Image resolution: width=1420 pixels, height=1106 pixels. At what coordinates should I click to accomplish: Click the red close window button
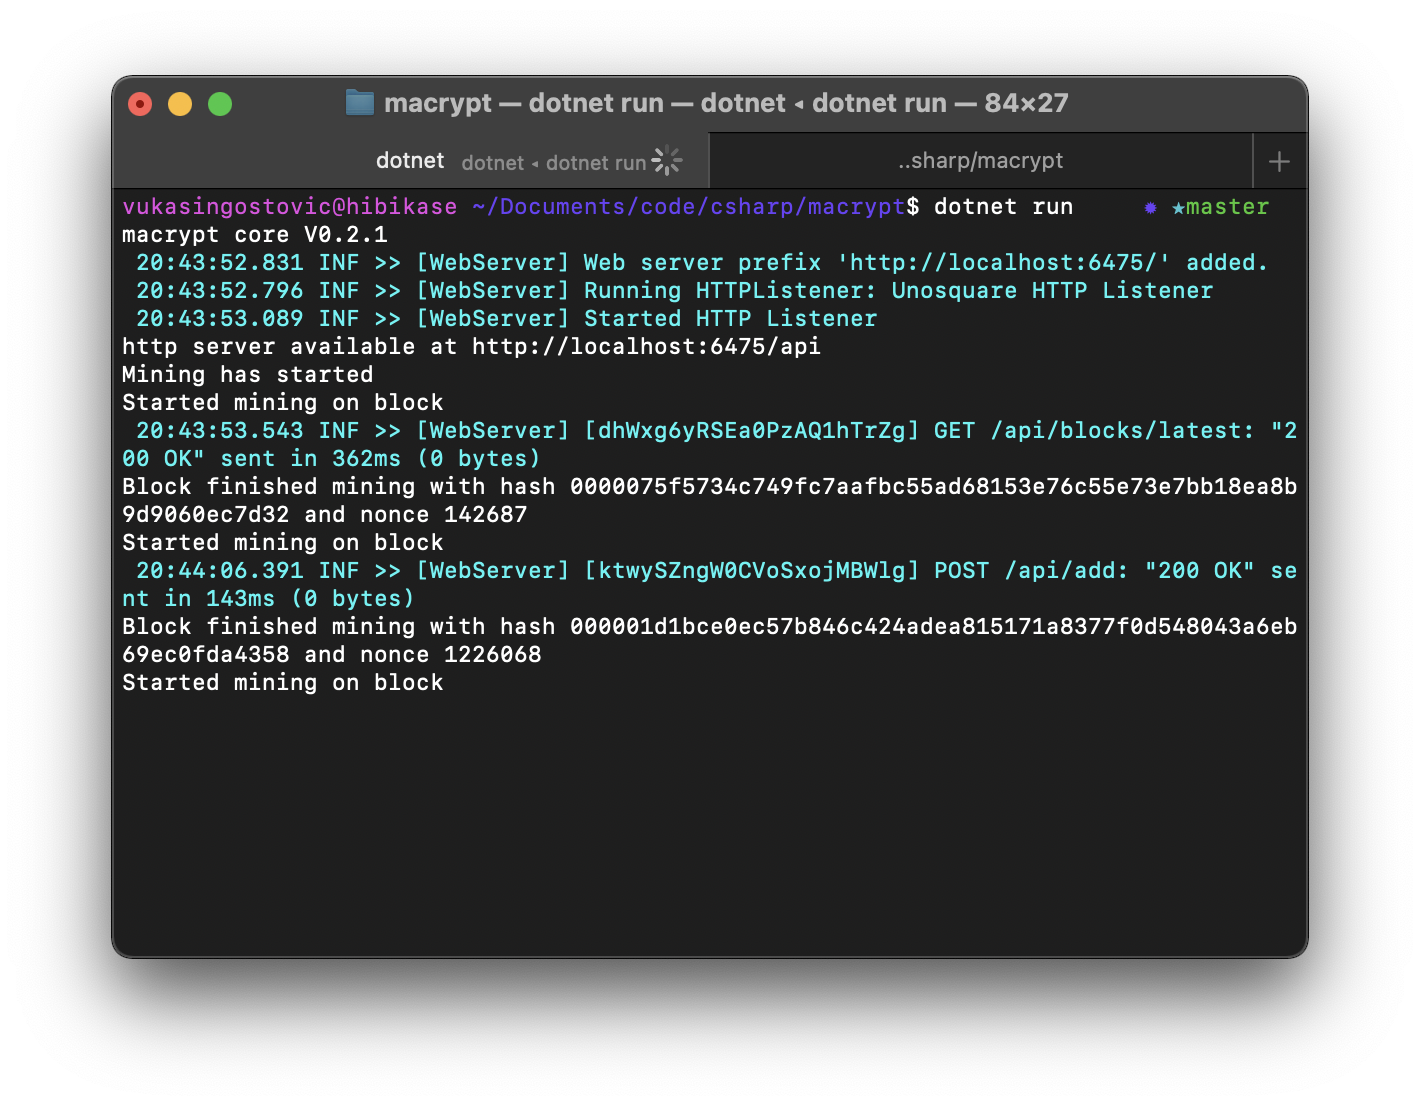(140, 104)
